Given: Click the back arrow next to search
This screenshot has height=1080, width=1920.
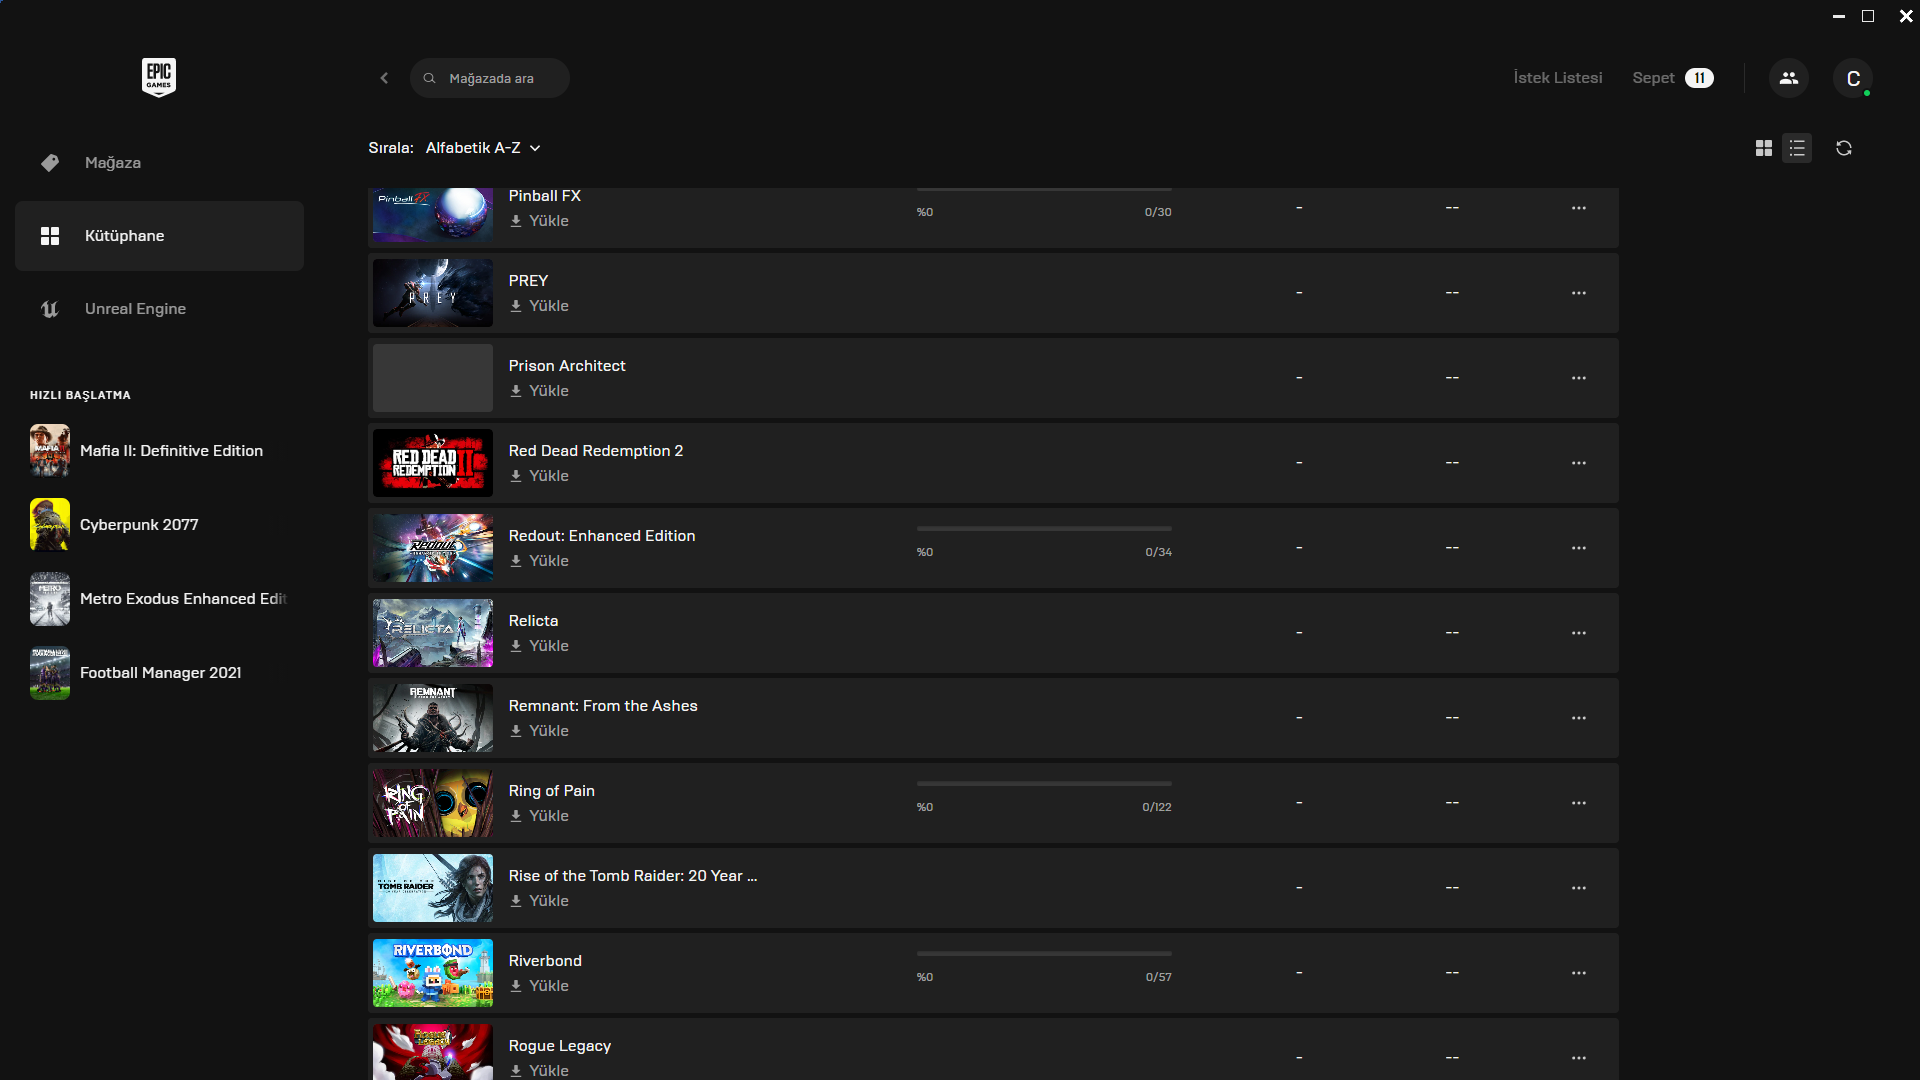Looking at the screenshot, I should 384,78.
